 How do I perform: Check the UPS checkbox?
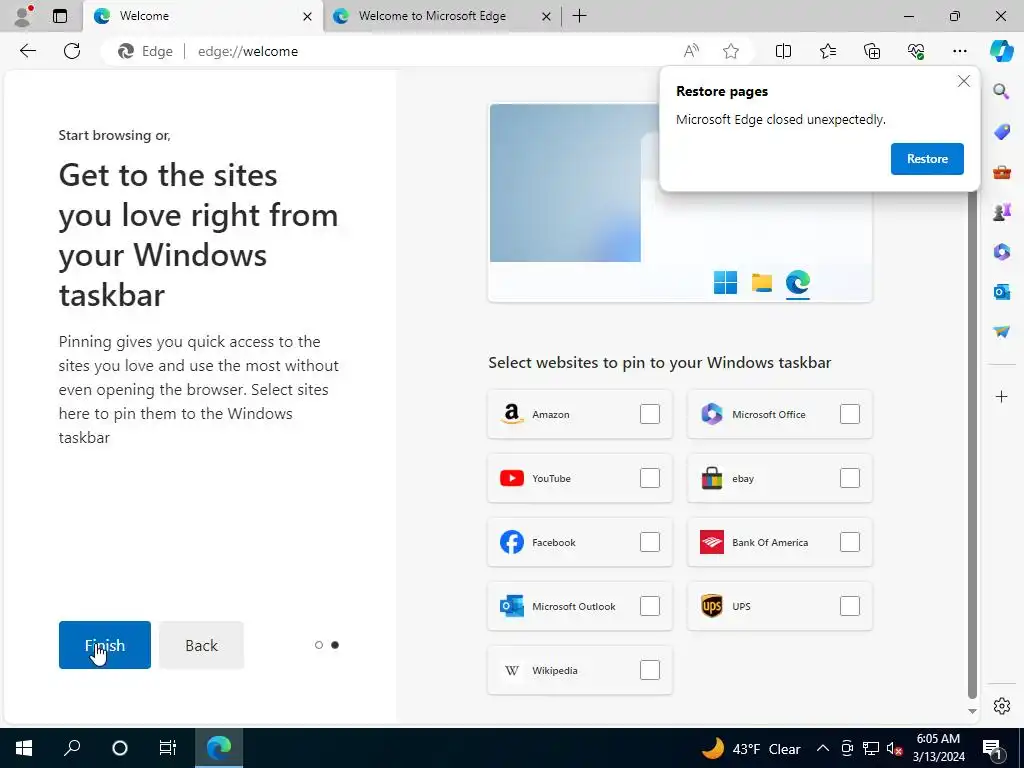click(850, 606)
